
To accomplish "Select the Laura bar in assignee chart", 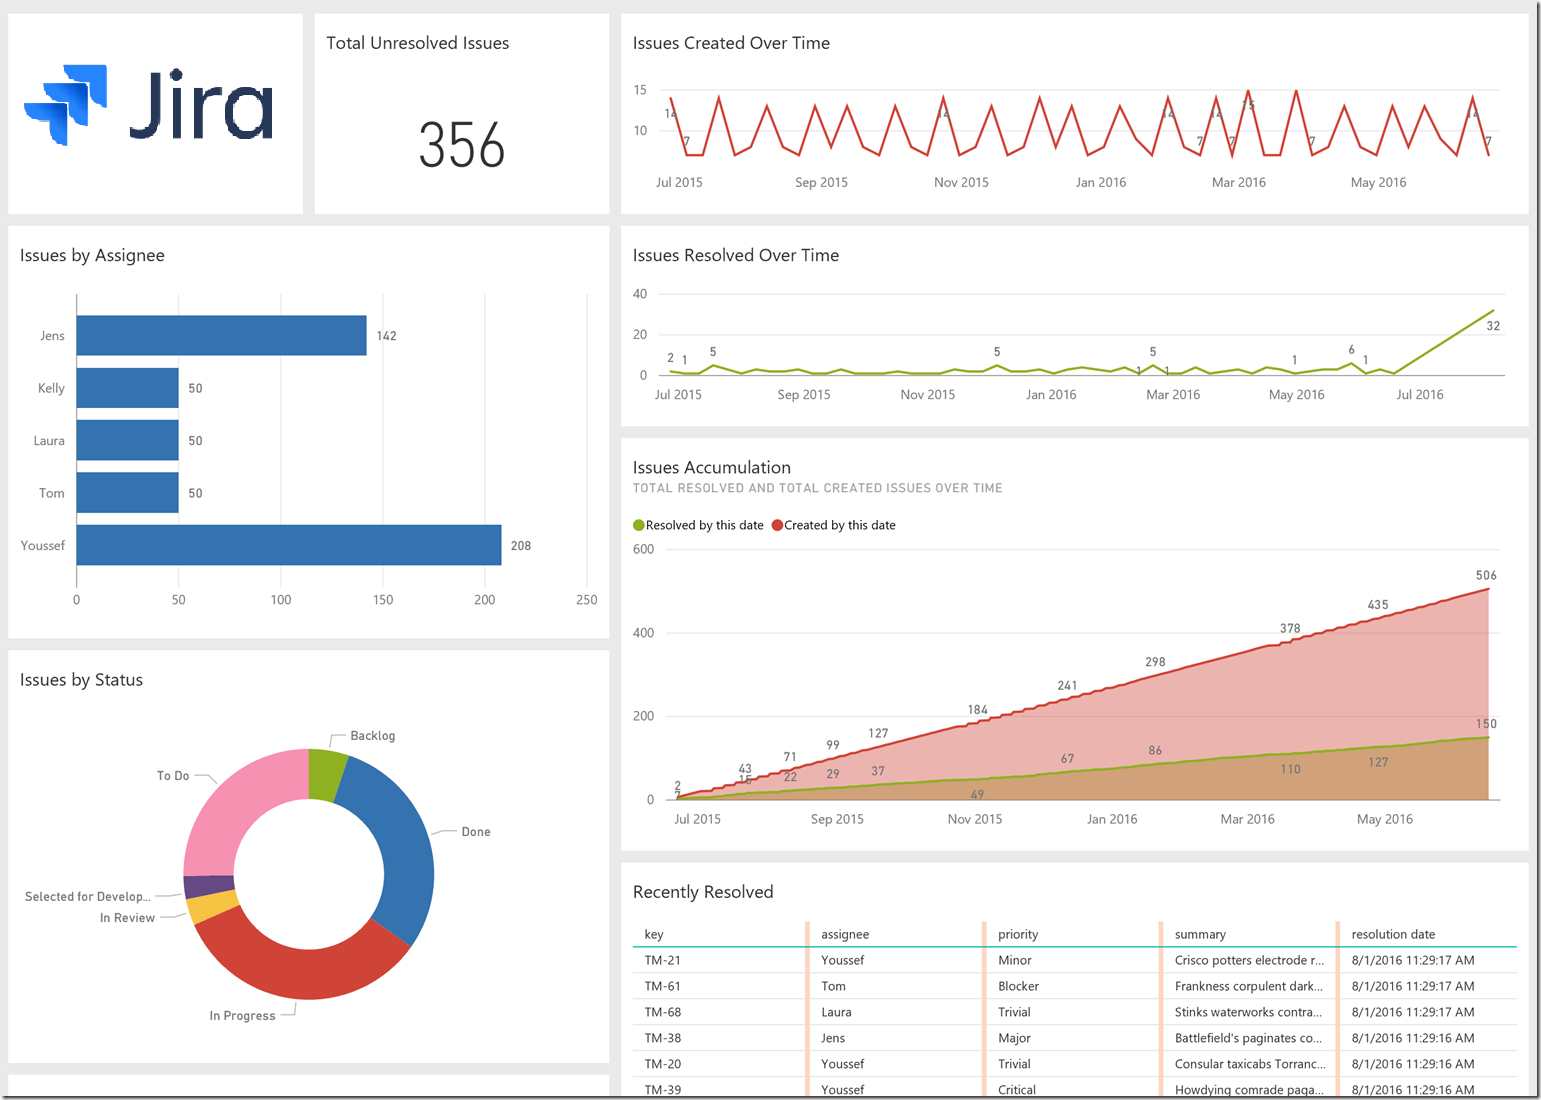I will (127, 441).
